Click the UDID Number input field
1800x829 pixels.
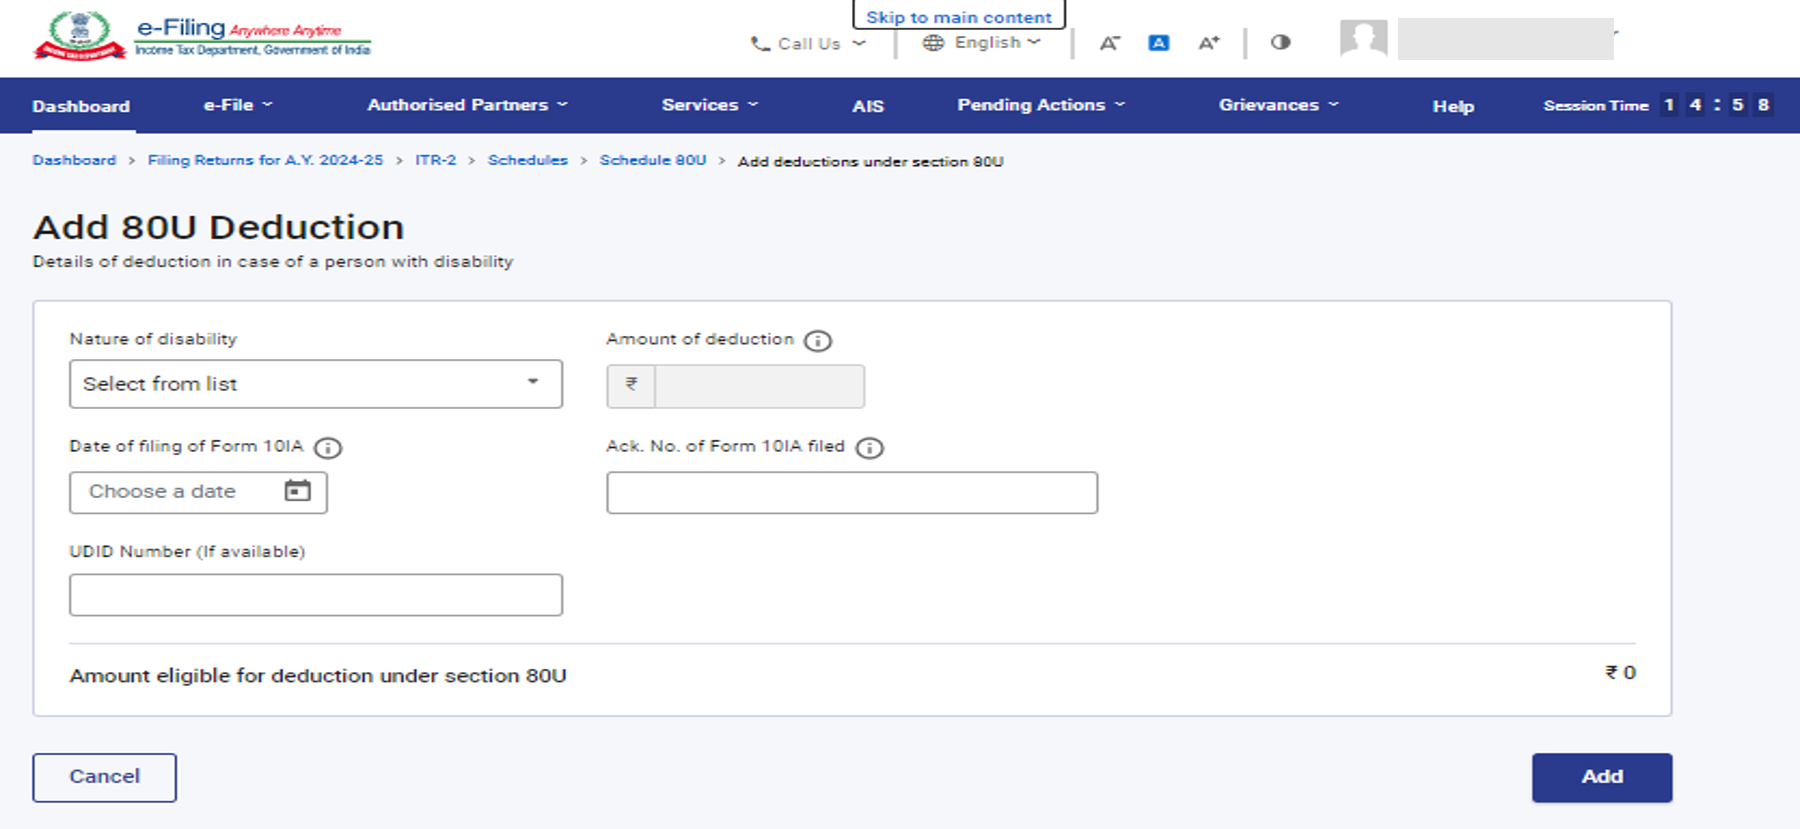point(315,595)
